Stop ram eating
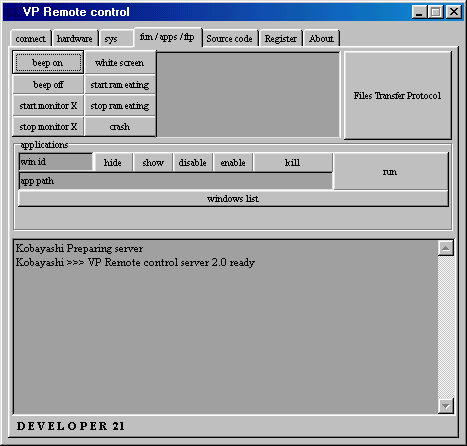This screenshot has height=446, width=467. [x=120, y=105]
